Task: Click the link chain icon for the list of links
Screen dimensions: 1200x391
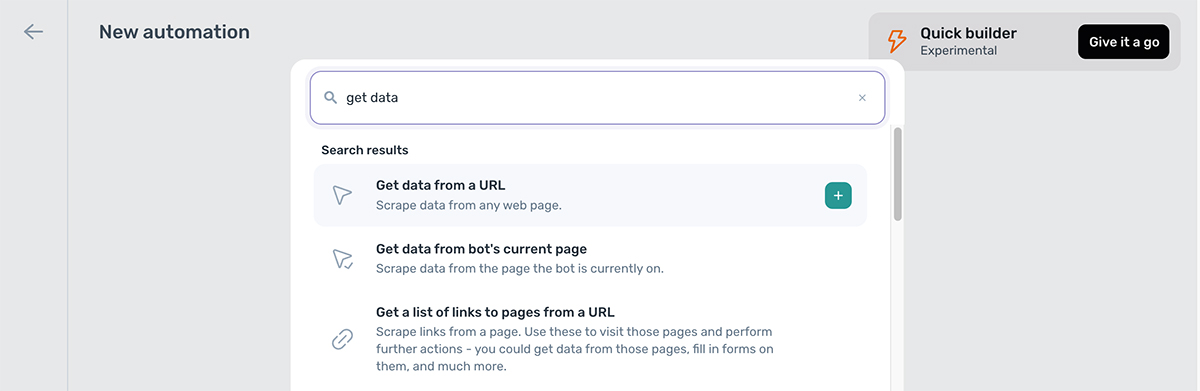Action: click(343, 339)
